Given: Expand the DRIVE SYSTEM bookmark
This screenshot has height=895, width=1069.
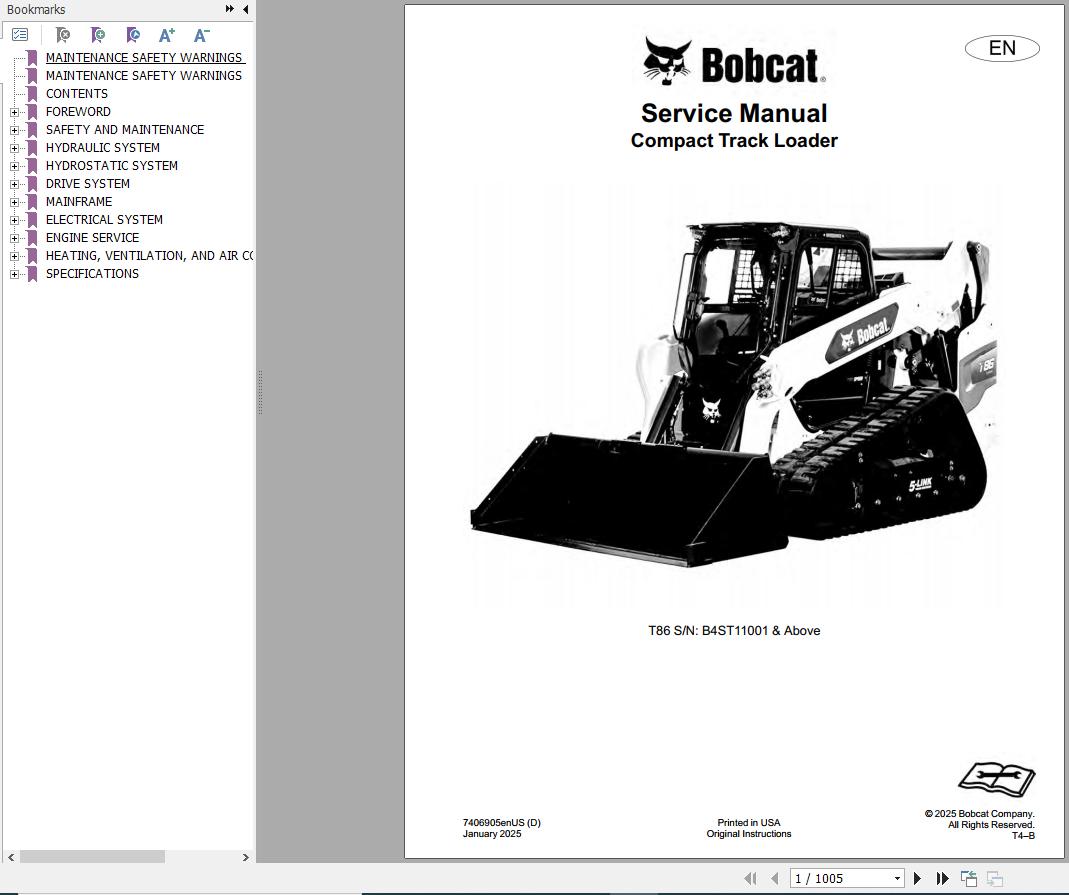Looking at the screenshot, I should coord(14,184).
